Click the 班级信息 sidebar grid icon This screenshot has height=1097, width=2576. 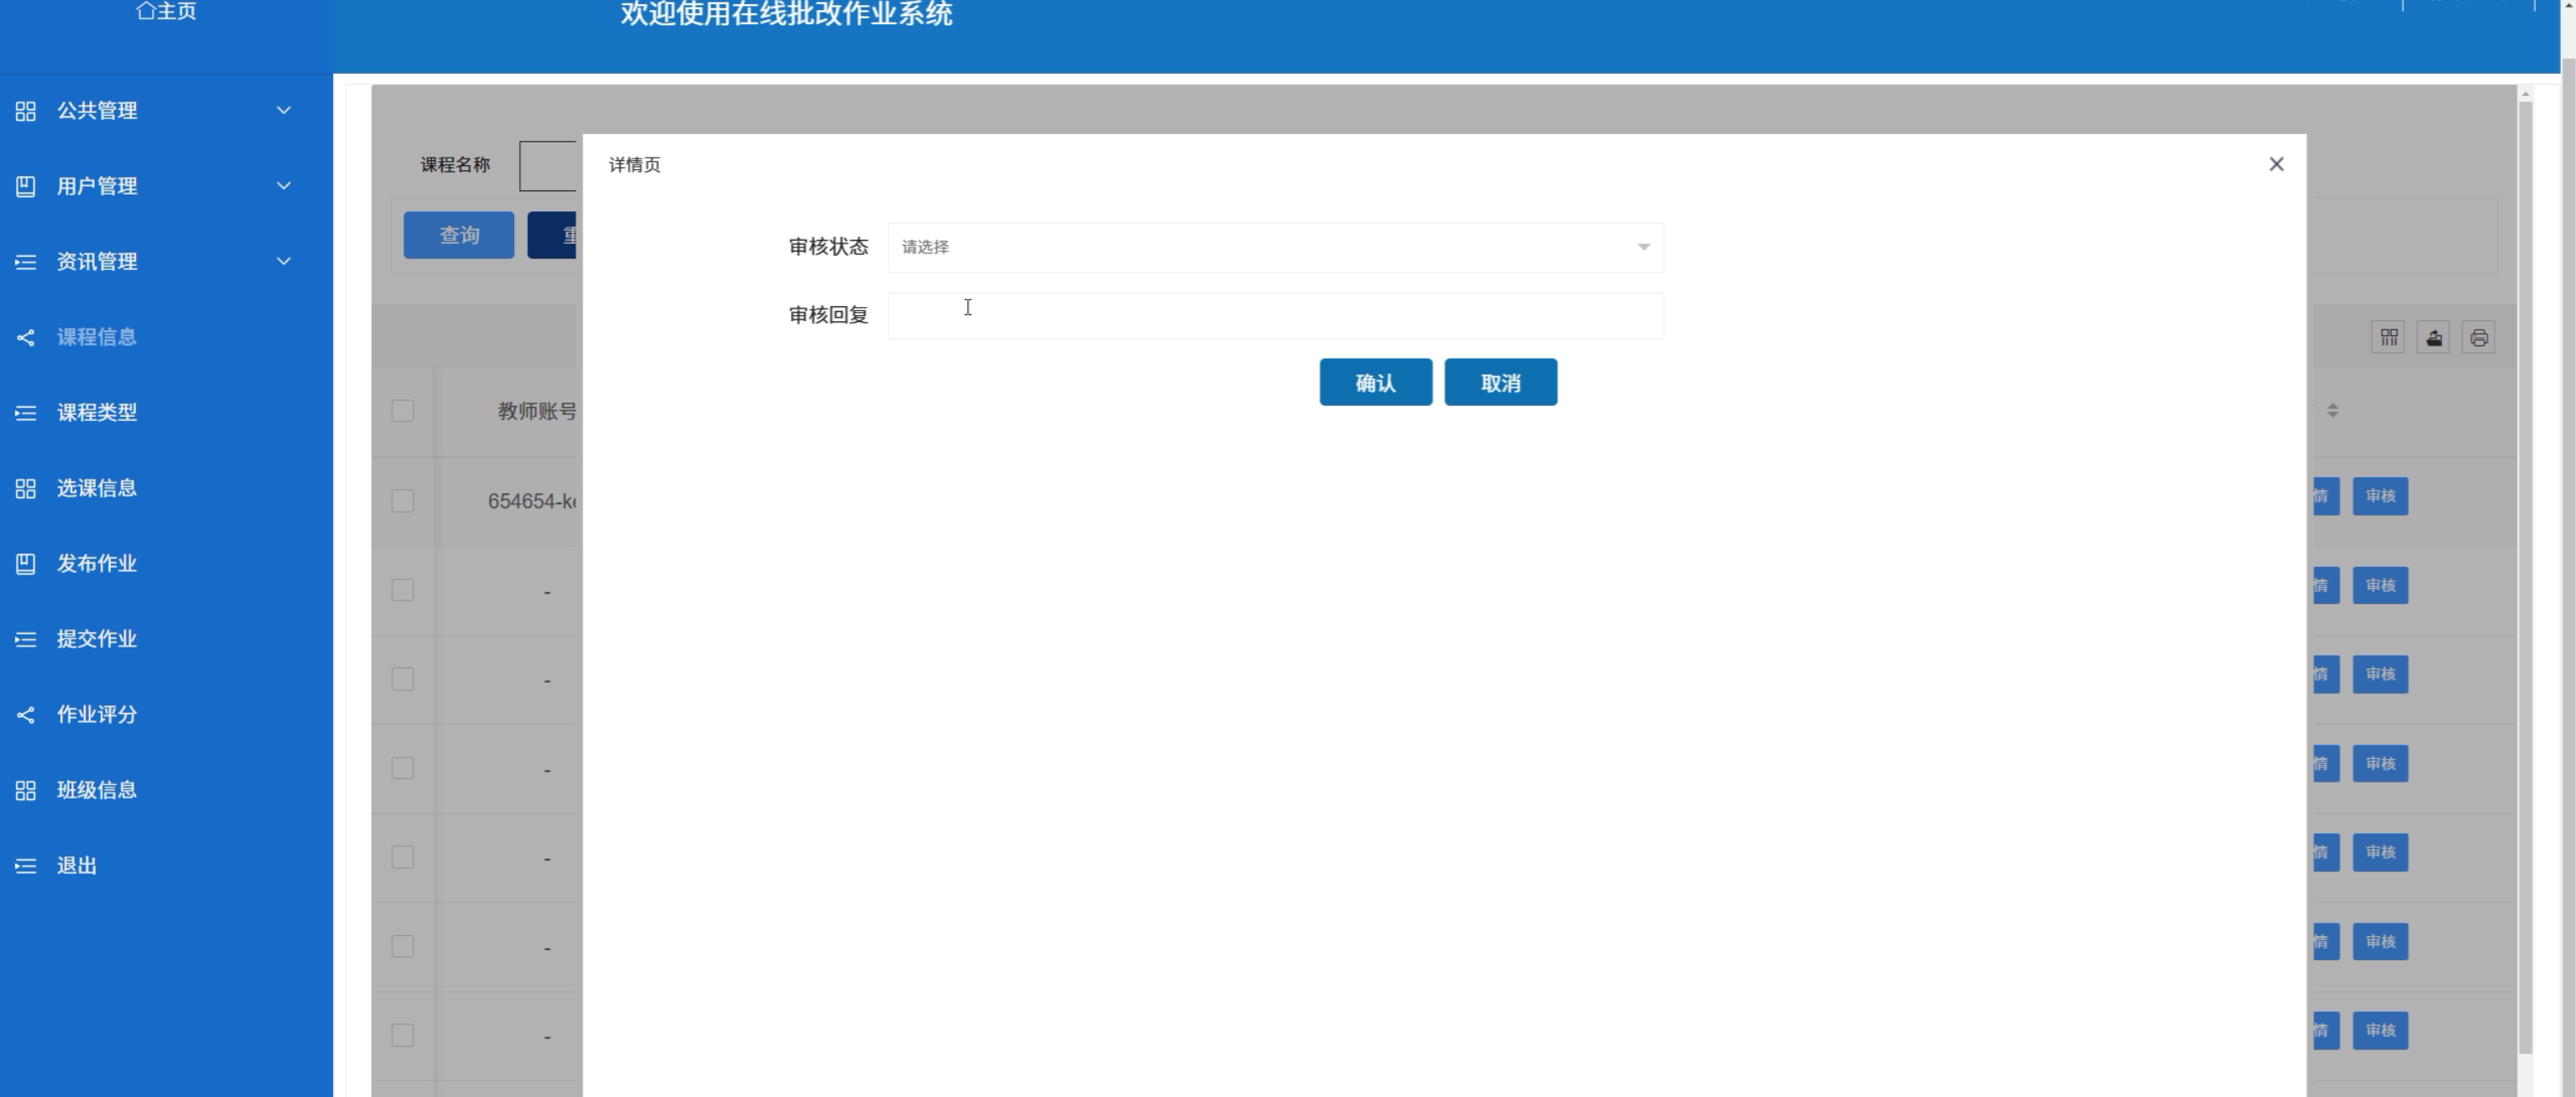(26, 791)
